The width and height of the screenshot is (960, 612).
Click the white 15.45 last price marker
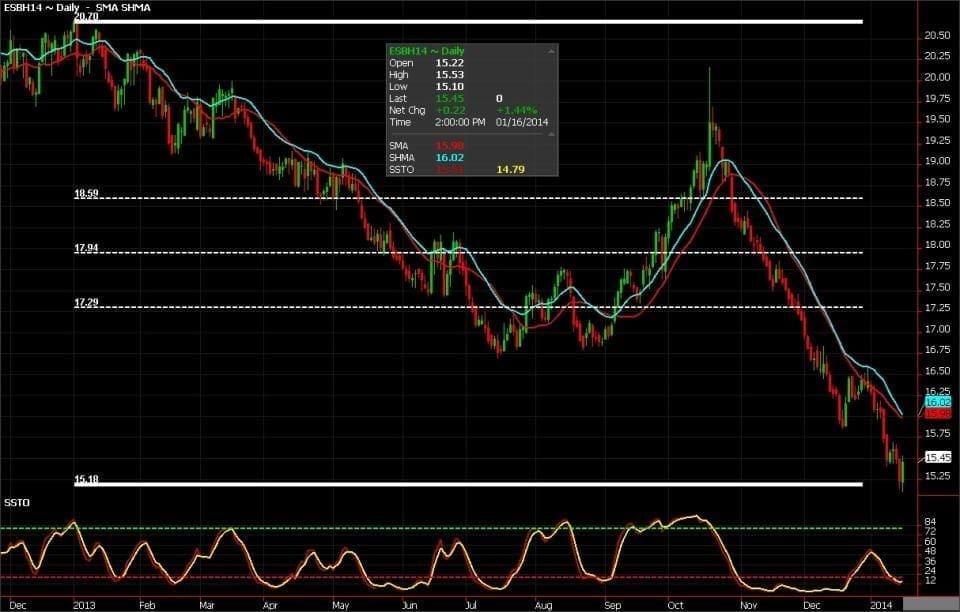coord(937,457)
